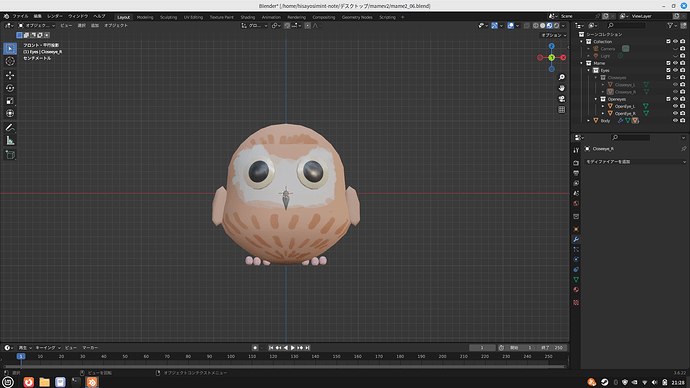Switch to the Sculpting workspace tab
Viewport: 690px width, 388px height.
click(x=168, y=17)
